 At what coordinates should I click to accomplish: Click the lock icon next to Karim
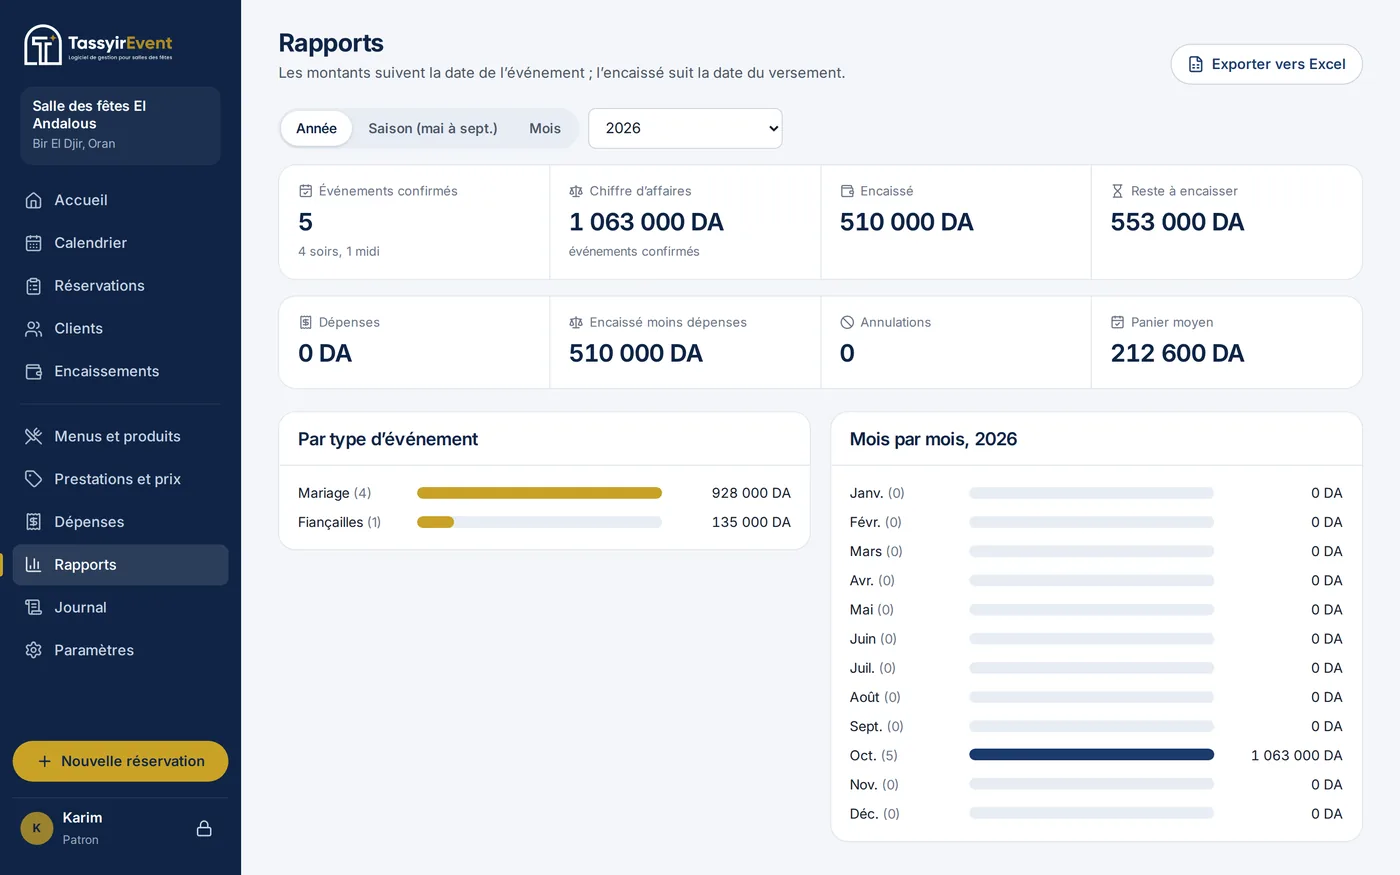tap(204, 828)
